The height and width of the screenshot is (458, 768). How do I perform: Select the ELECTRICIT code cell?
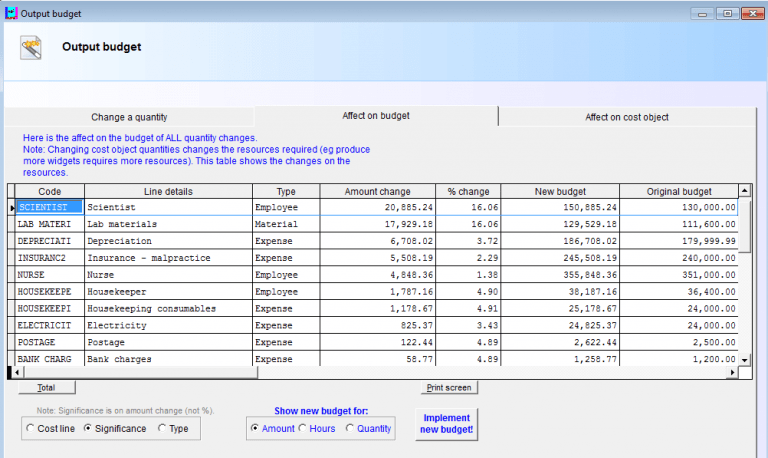pos(49,325)
